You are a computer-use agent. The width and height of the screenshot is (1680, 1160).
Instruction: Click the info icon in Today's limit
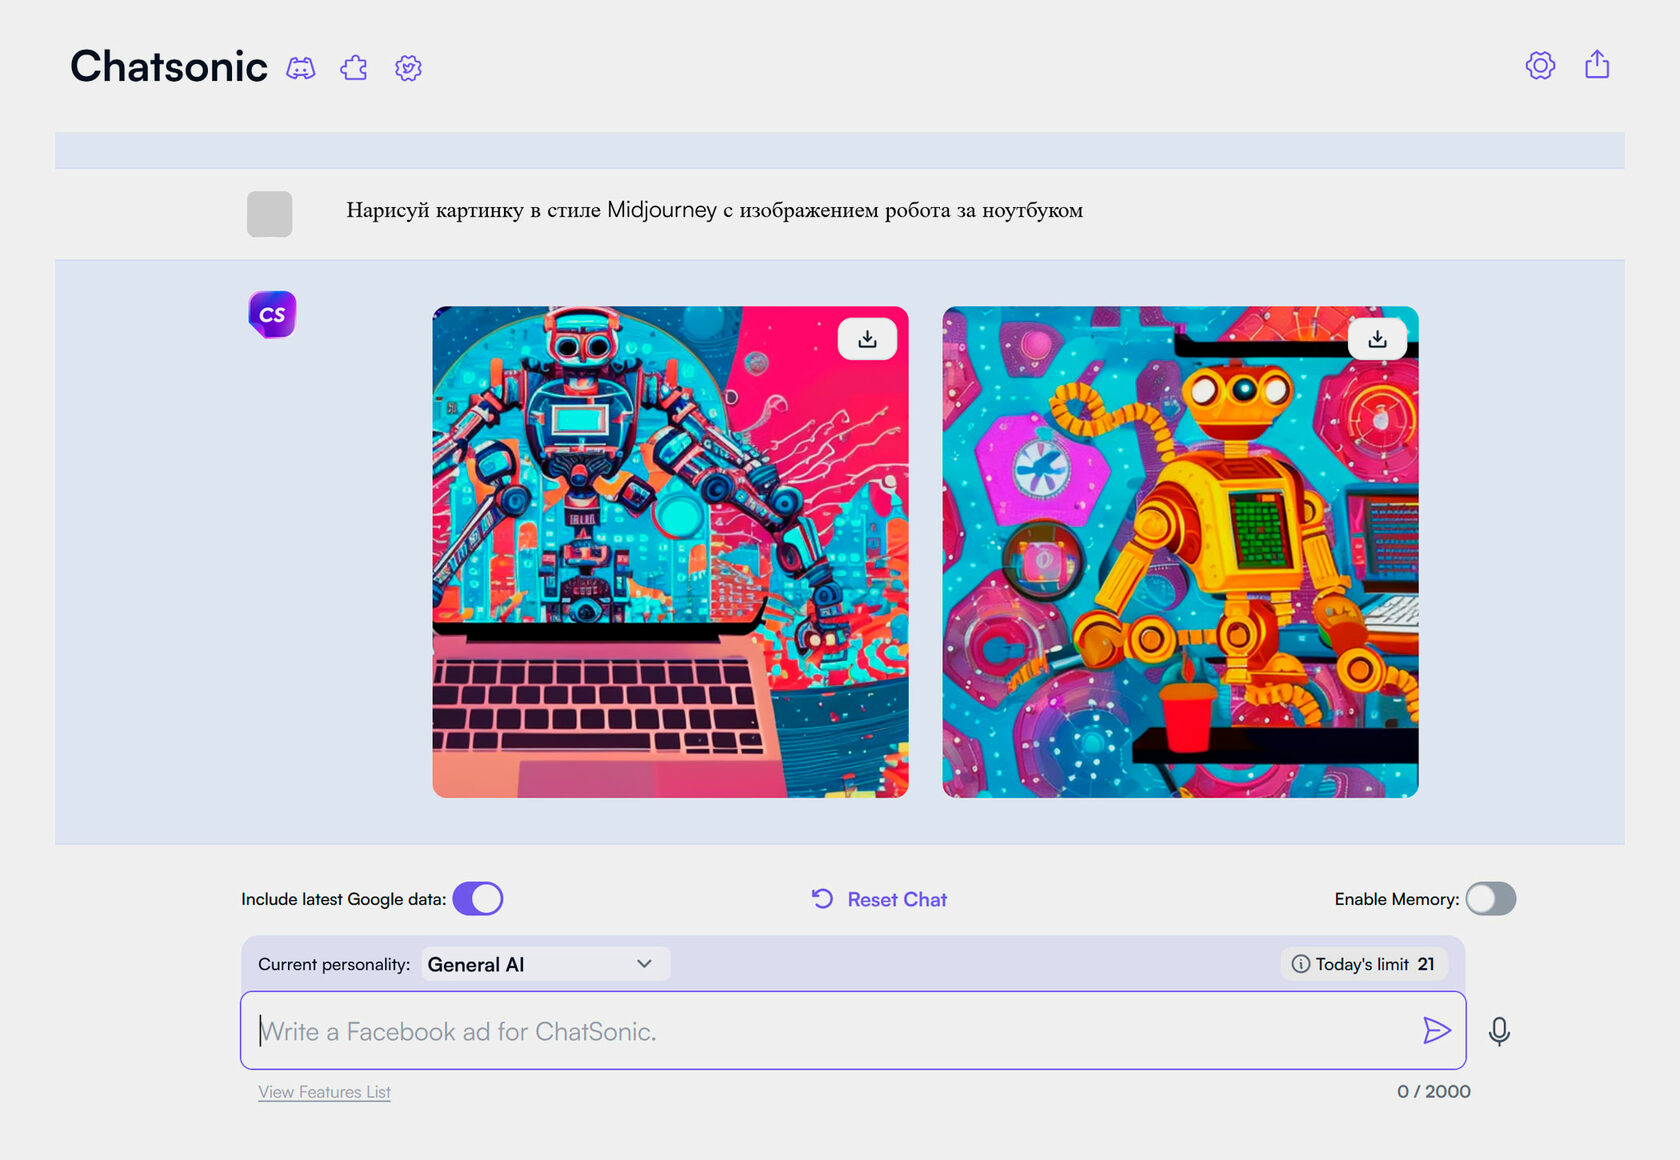click(1300, 964)
